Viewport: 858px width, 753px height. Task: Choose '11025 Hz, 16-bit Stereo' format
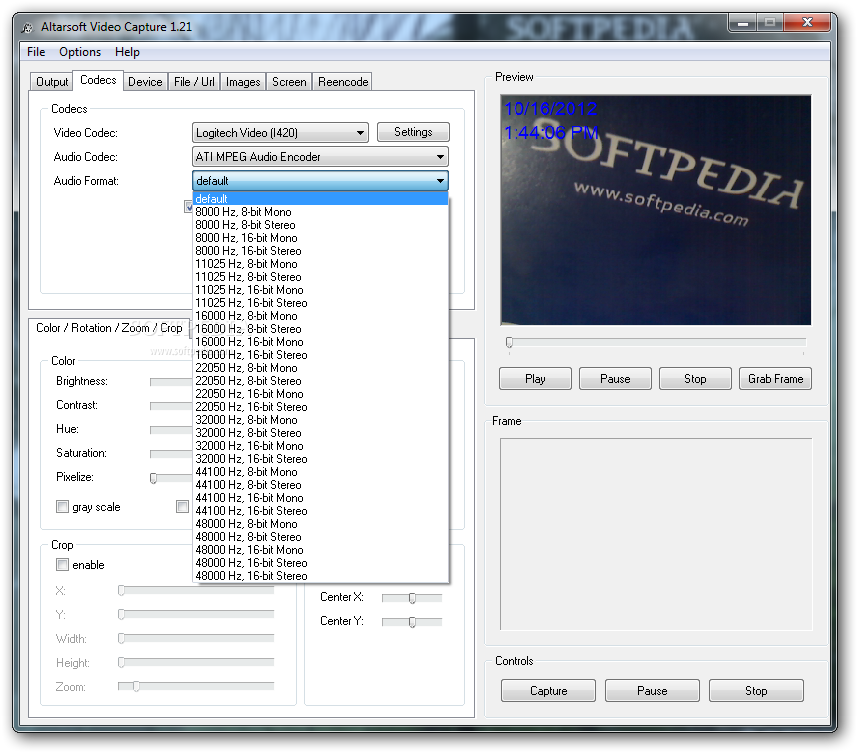(x=320, y=303)
